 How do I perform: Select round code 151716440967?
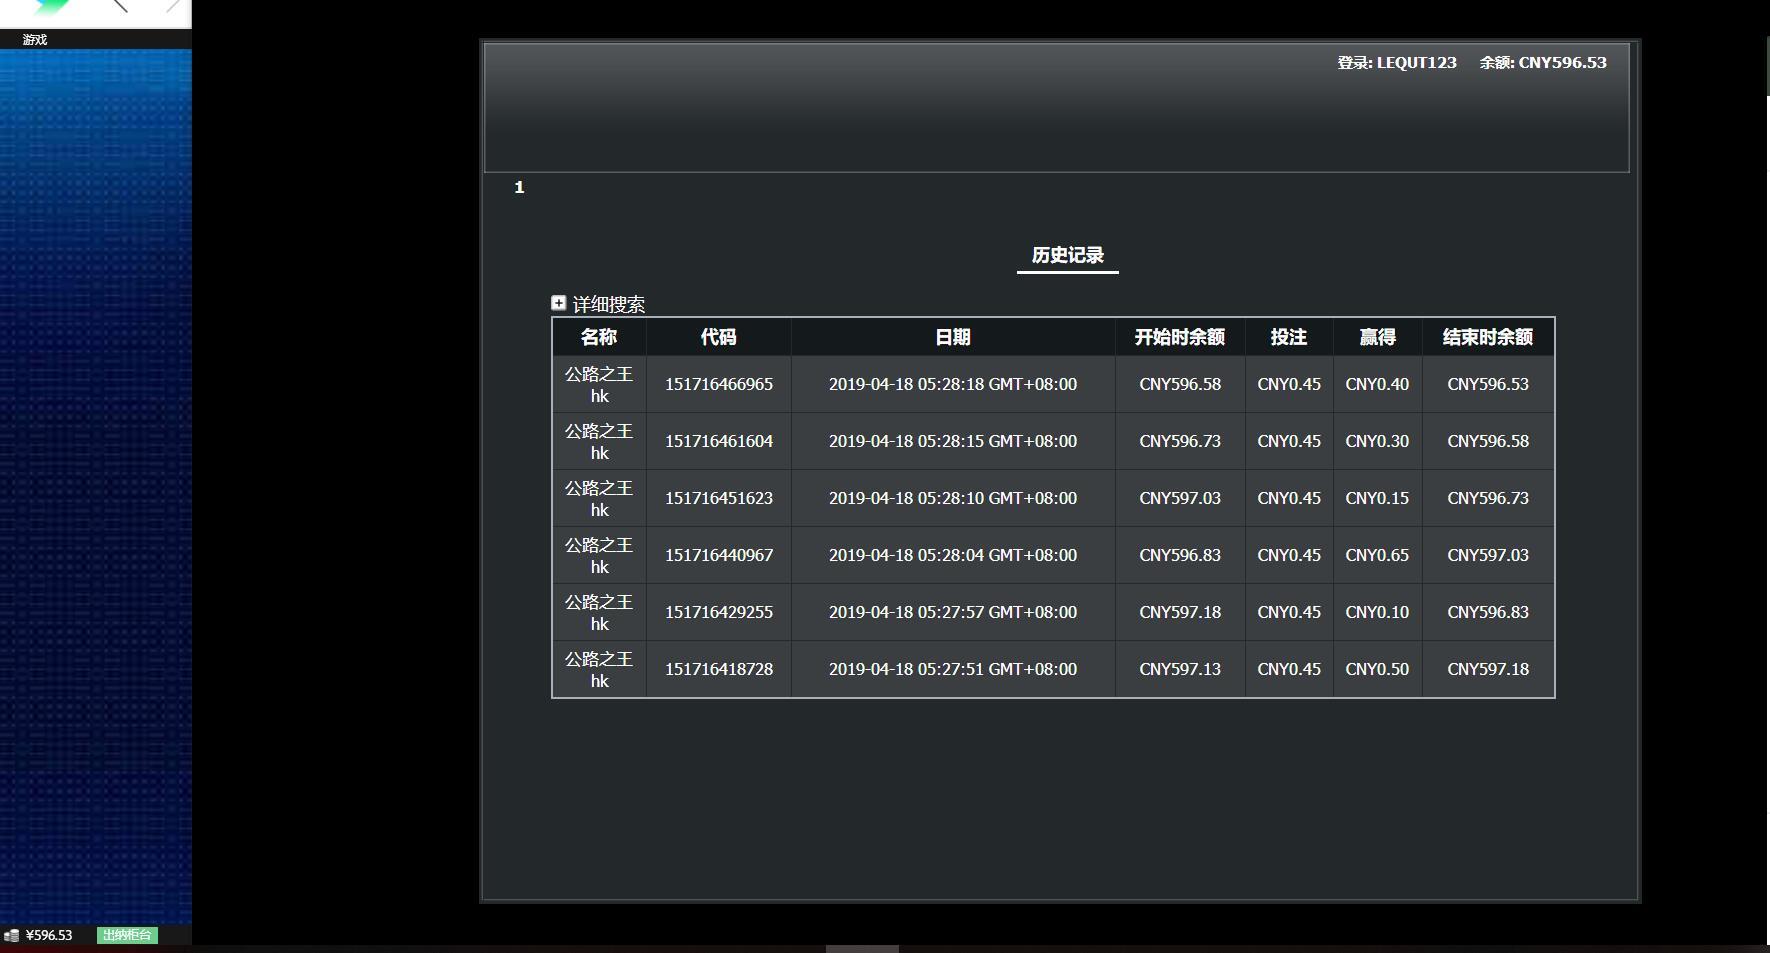click(x=719, y=555)
